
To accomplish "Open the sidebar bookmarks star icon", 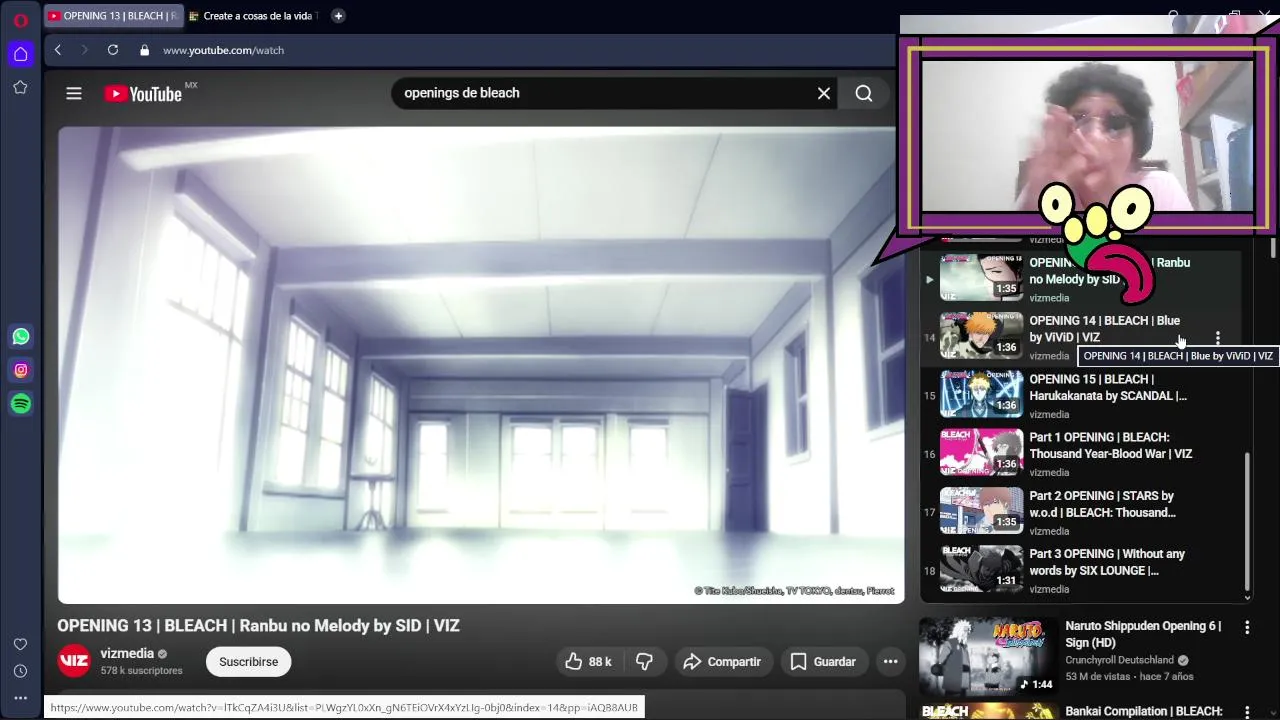I will point(20,88).
